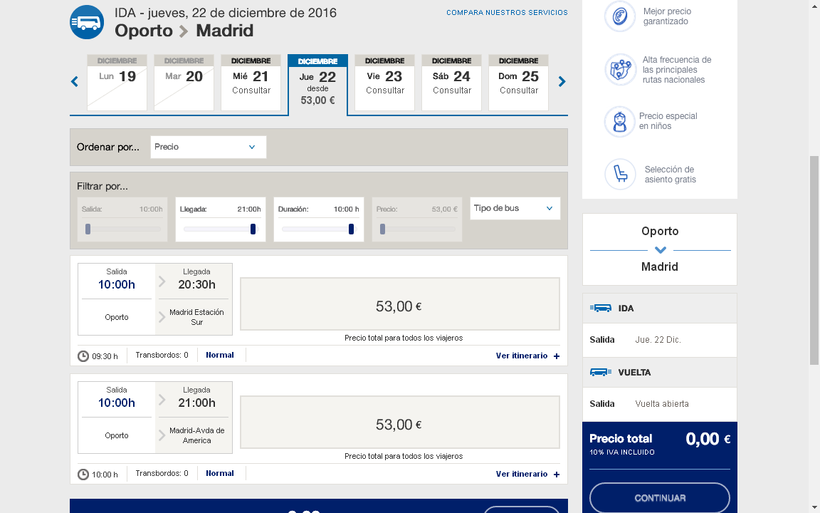Select the Sáb 24 date tab
Image resolution: width=820 pixels, height=513 pixels.
pyautogui.click(x=451, y=82)
